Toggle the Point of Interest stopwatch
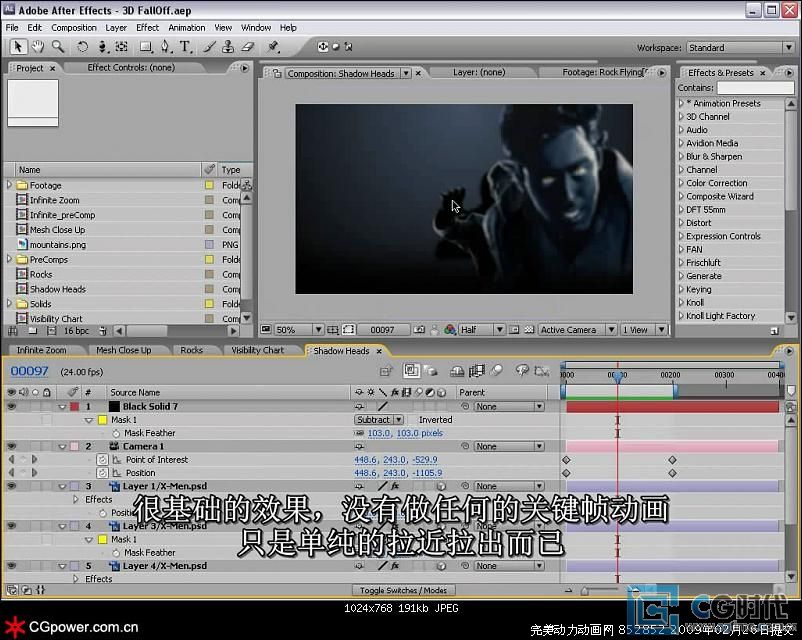Viewport: 802px width, 640px height. click(x=102, y=459)
